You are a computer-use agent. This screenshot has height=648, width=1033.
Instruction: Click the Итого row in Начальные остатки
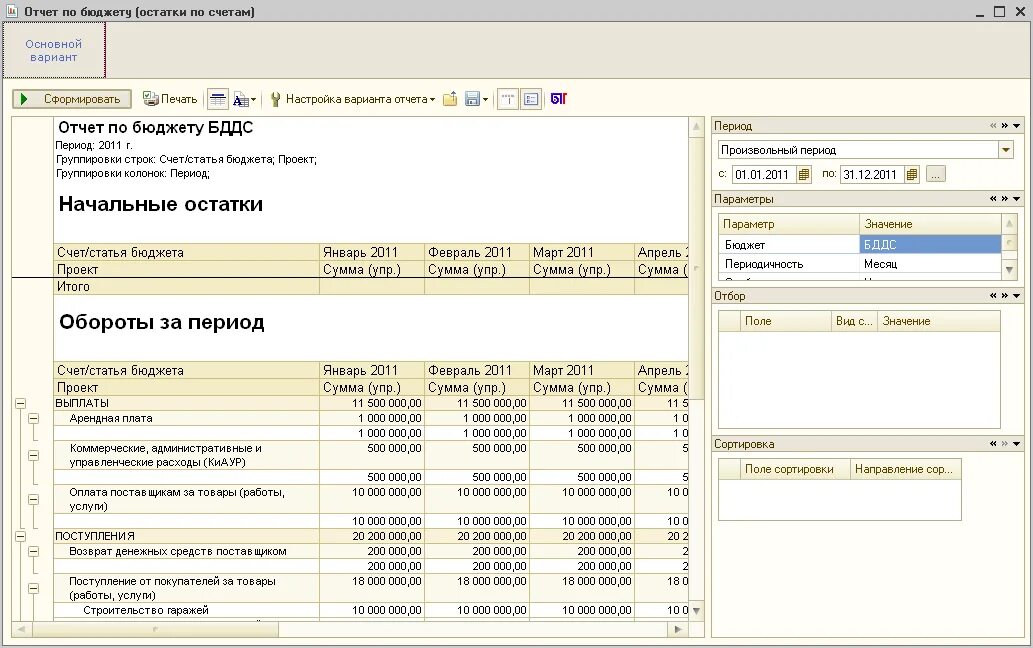click(x=371, y=286)
